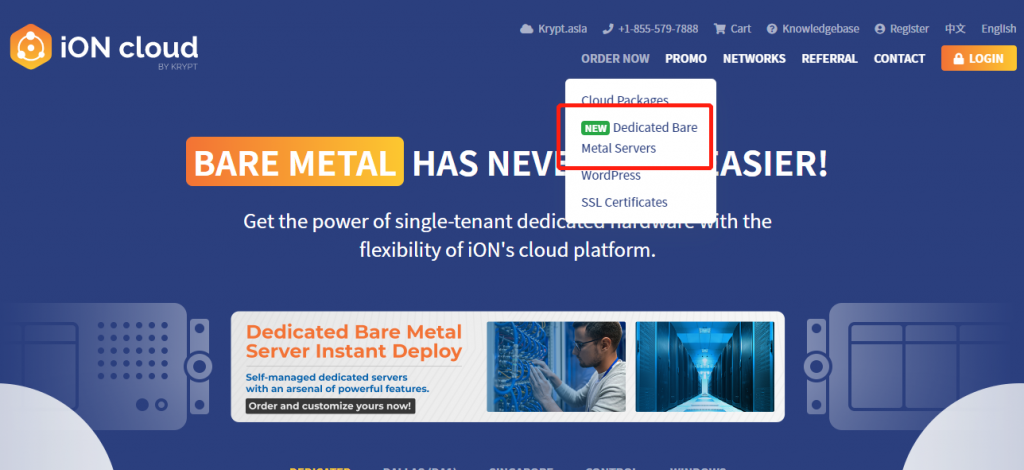This screenshot has height=470, width=1024.
Task: Click the cloud icon beside Krypt.asia
Action: (x=526, y=29)
